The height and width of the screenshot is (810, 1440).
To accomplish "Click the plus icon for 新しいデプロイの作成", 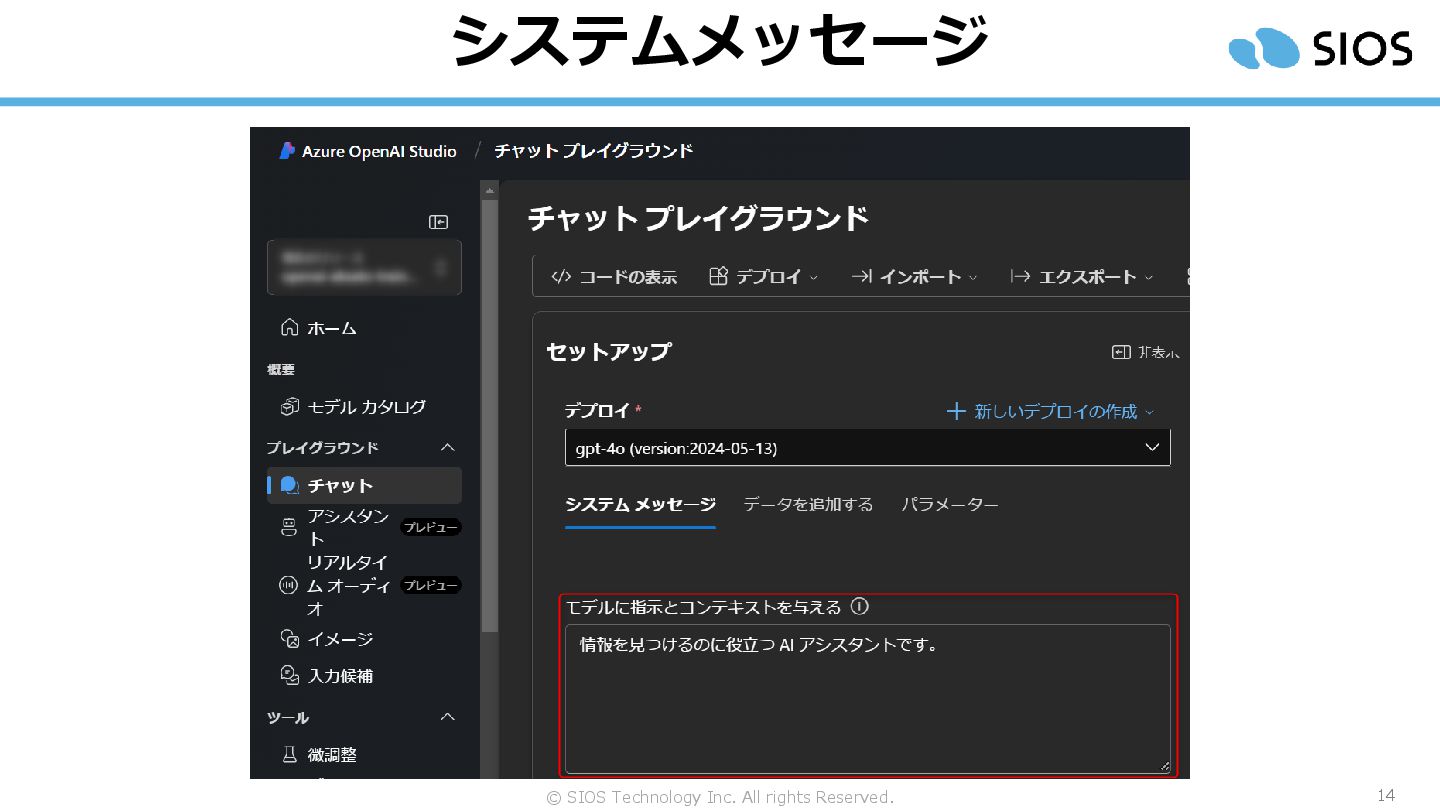I will [x=956, y=411].
